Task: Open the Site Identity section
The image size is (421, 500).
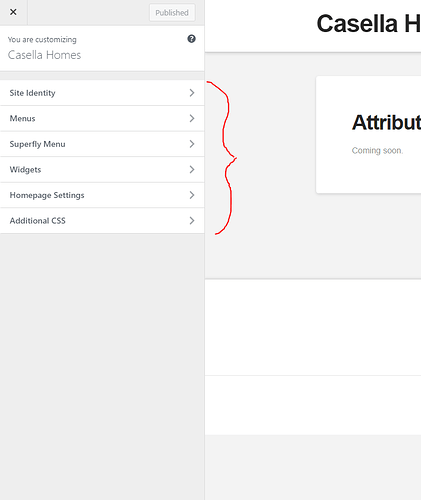Action: (x=102, y=93)
